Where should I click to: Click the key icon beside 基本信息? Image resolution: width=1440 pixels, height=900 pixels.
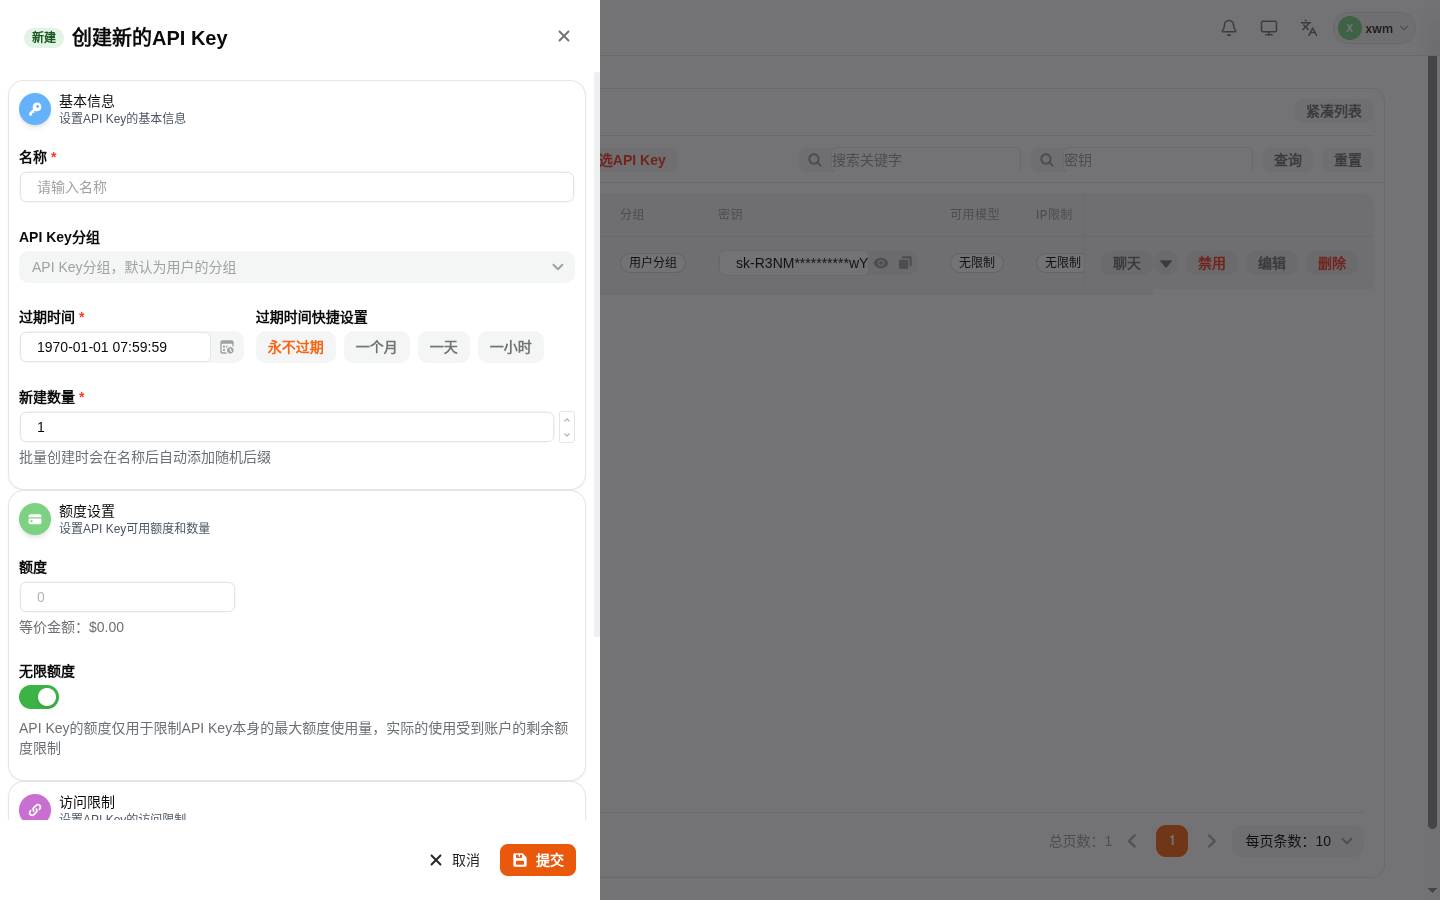(x=35, y=109)
